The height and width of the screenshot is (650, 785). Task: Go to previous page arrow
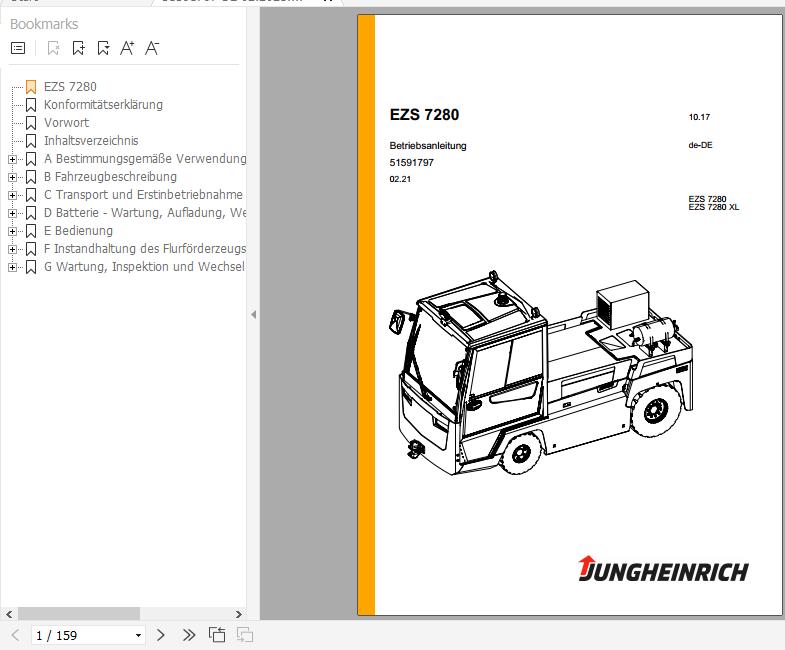coord(16,635)
